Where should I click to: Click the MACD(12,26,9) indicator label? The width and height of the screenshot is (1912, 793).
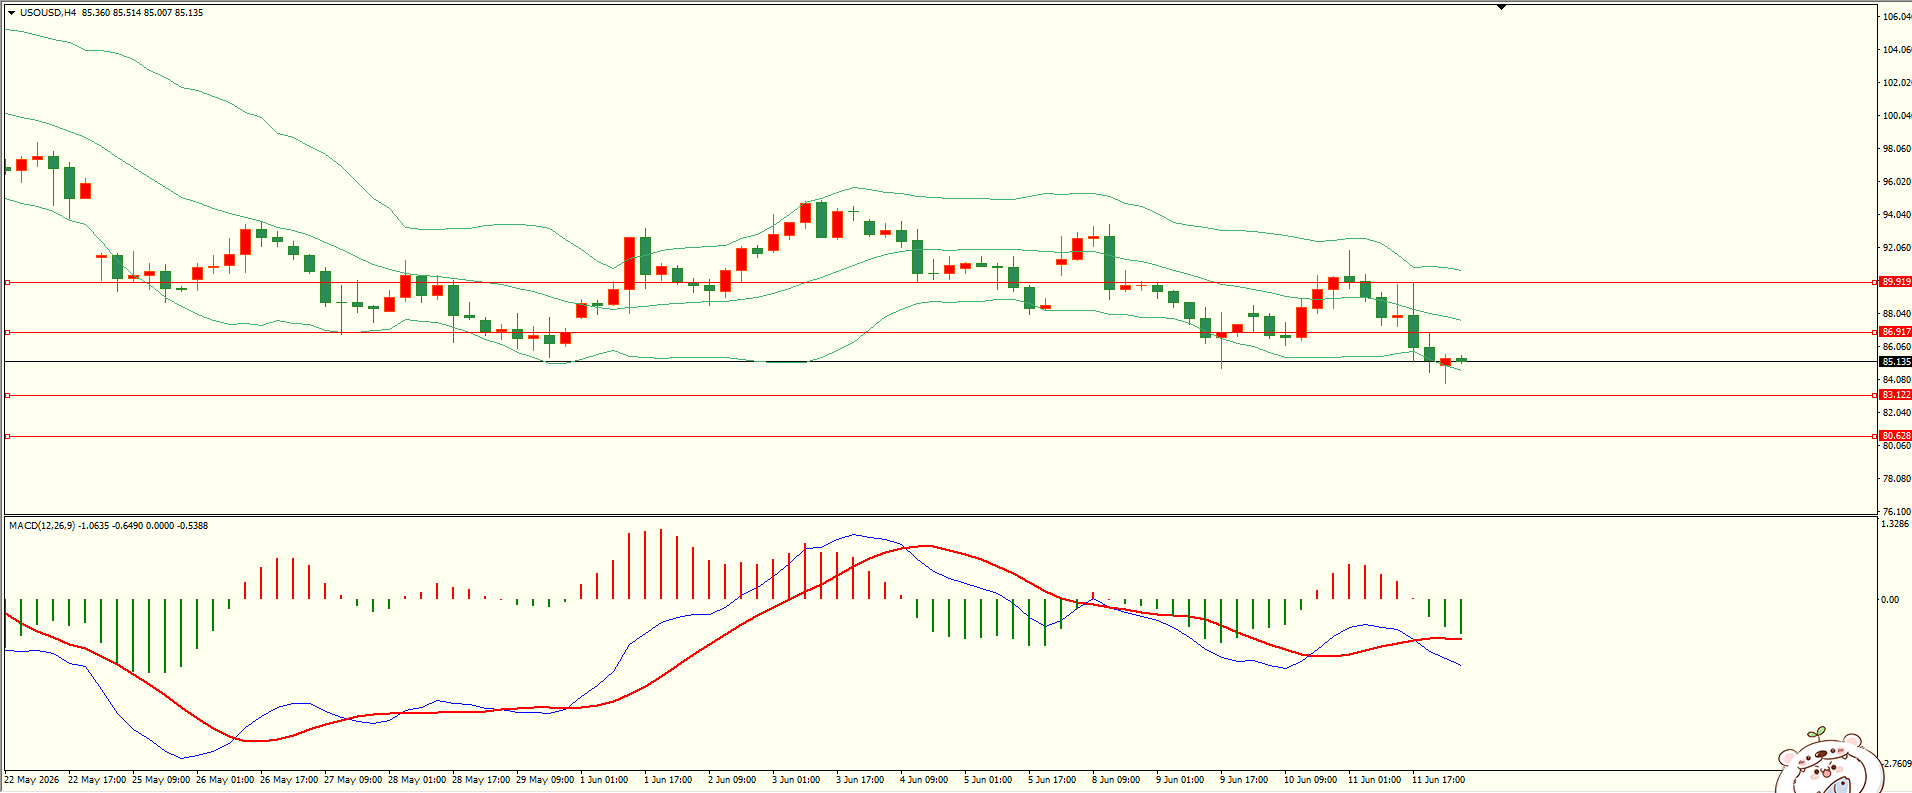pyautogui.click(x=41, y=525)
